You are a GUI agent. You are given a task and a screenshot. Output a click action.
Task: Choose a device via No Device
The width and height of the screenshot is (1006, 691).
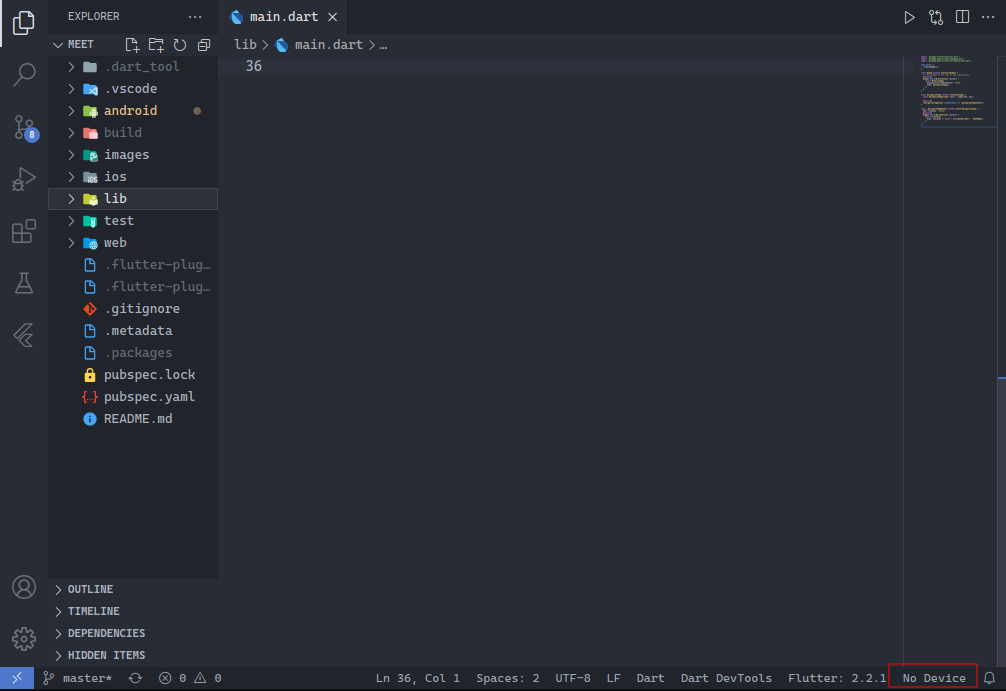click(932, 677)
